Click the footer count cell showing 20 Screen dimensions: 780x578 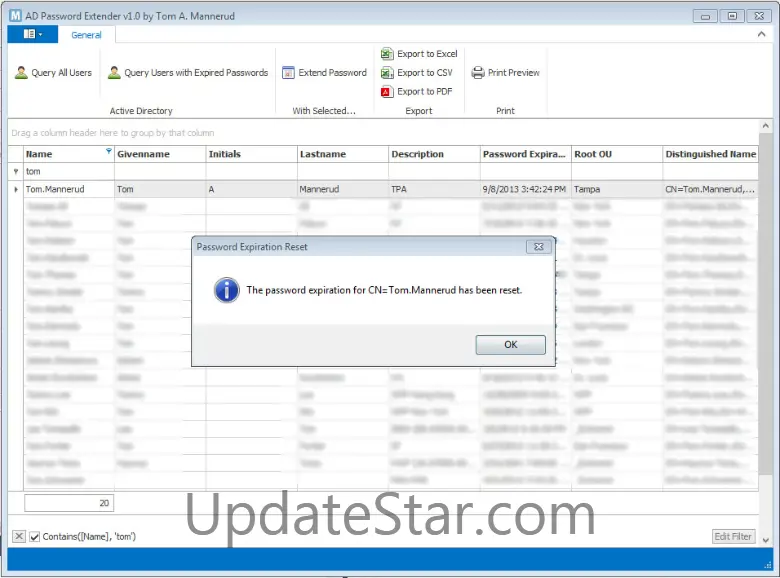tap(69, 503)
